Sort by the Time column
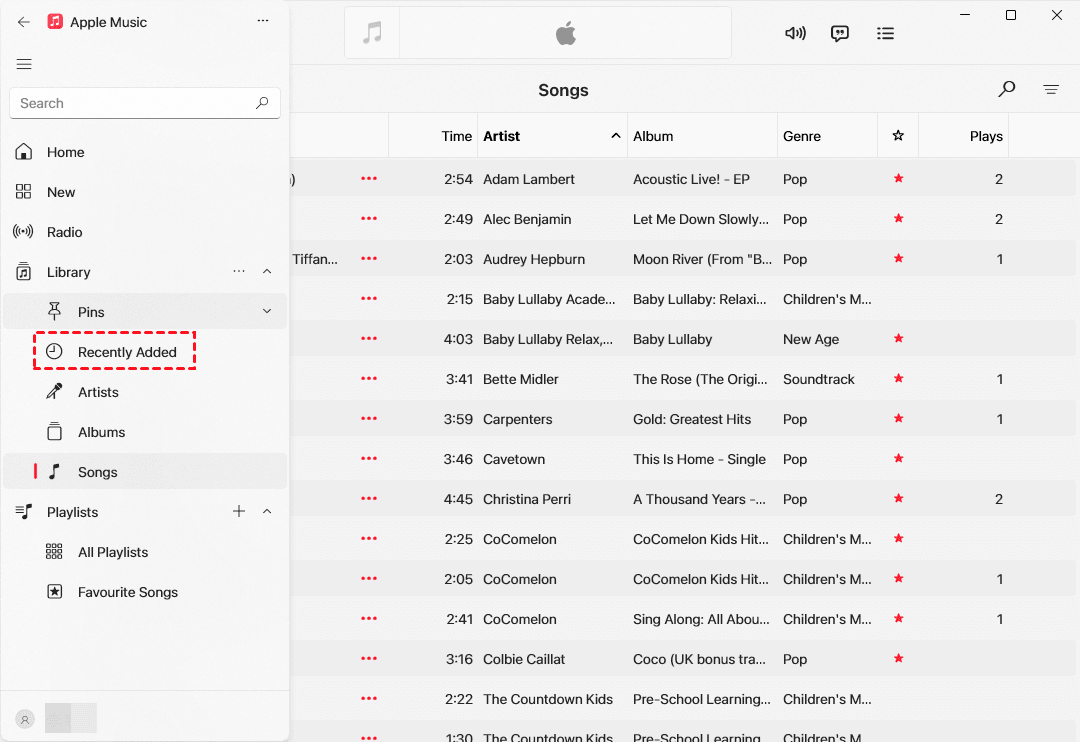 (x=433, y=136)
